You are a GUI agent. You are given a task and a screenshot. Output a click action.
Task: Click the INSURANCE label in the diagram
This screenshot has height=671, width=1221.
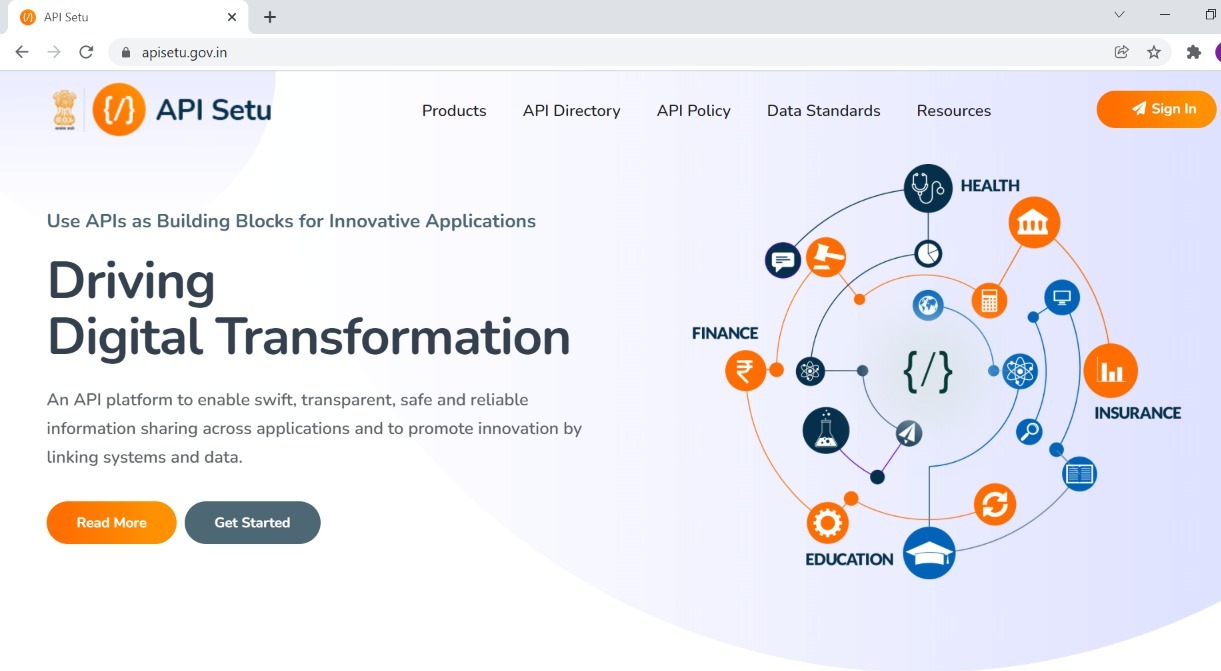pos(1138,413)
